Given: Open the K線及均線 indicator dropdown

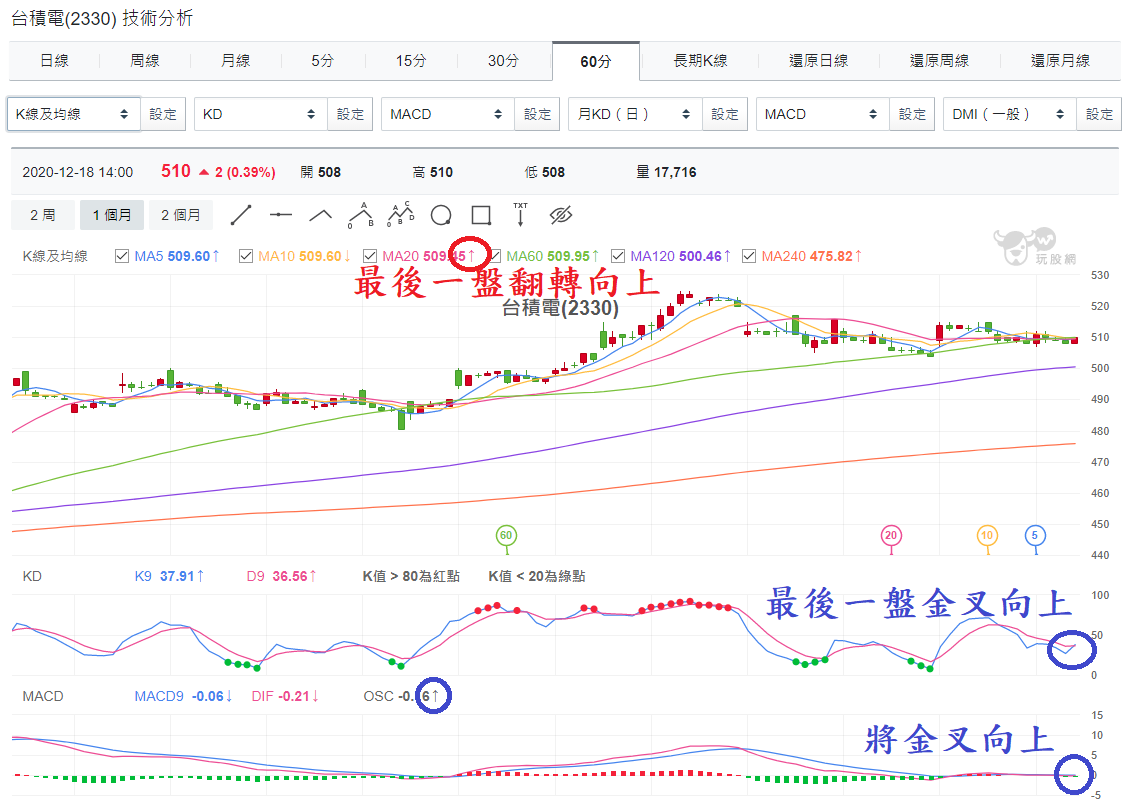Looking at the screenshot, I should pyautogui.click(x=73, y=114).
